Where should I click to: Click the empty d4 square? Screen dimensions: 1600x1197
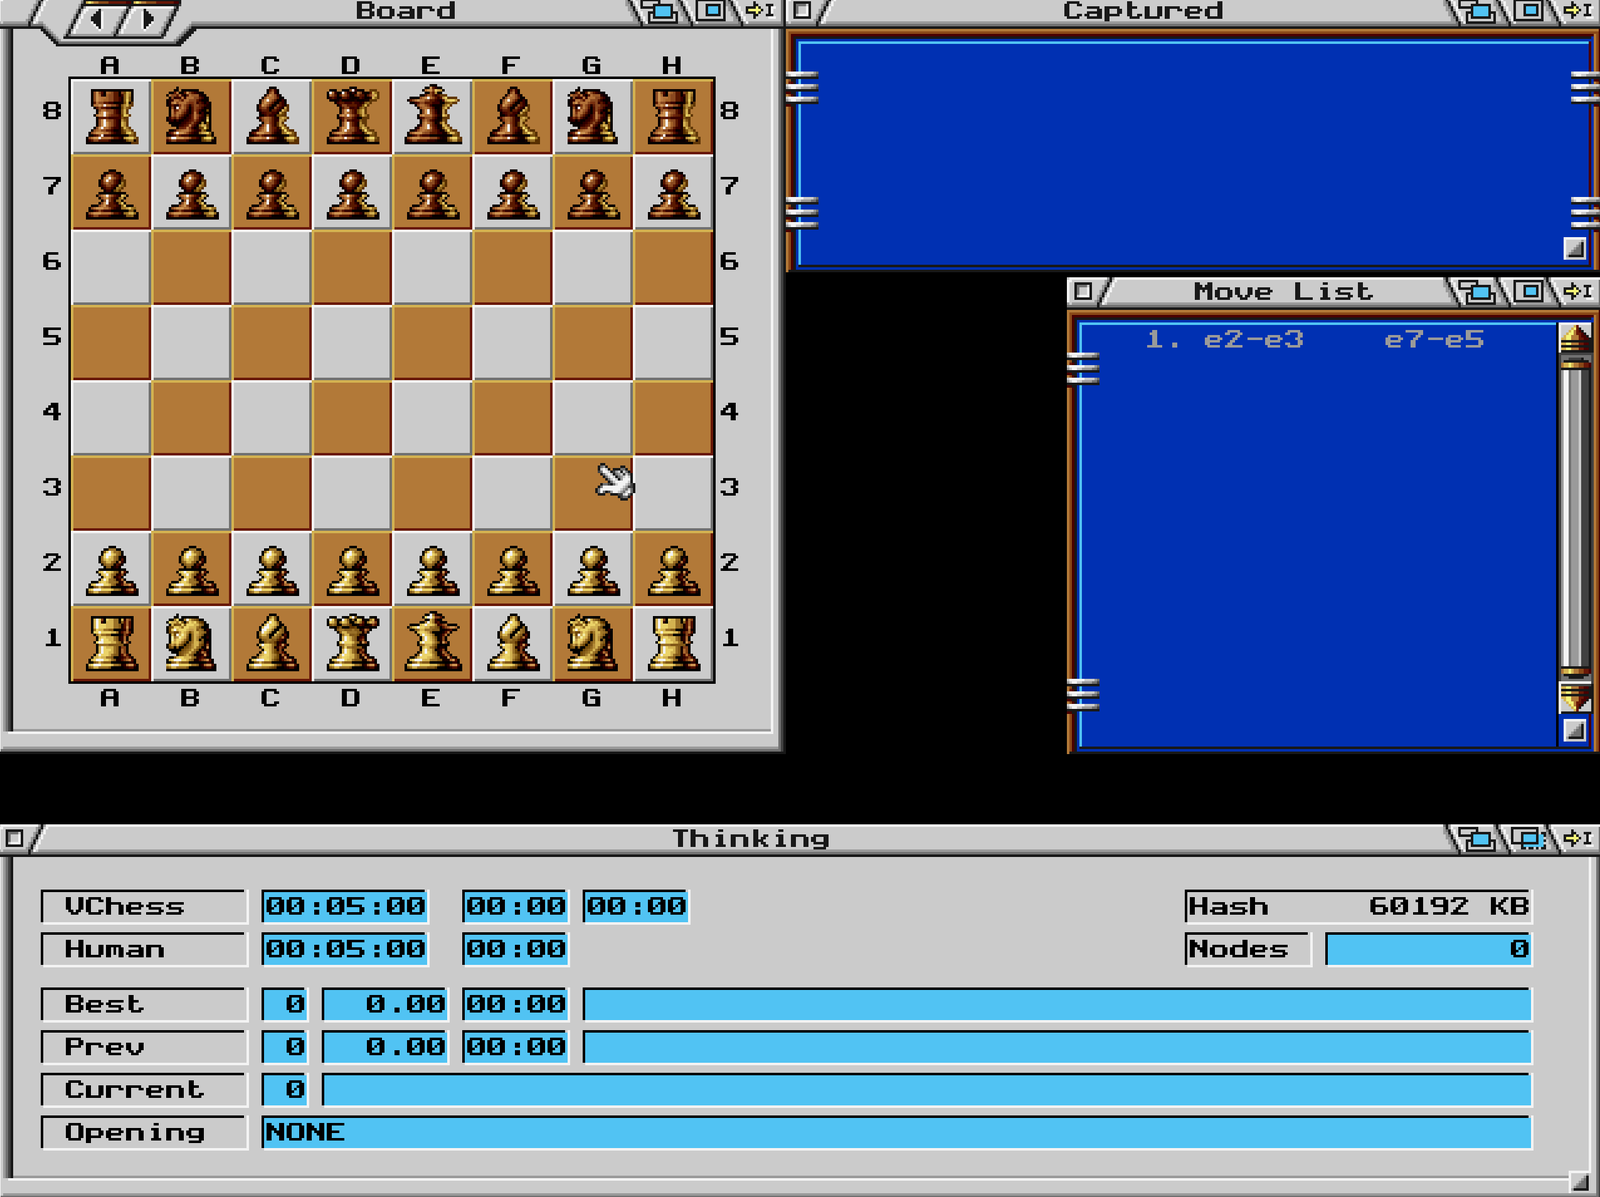[x=351, y=417]
